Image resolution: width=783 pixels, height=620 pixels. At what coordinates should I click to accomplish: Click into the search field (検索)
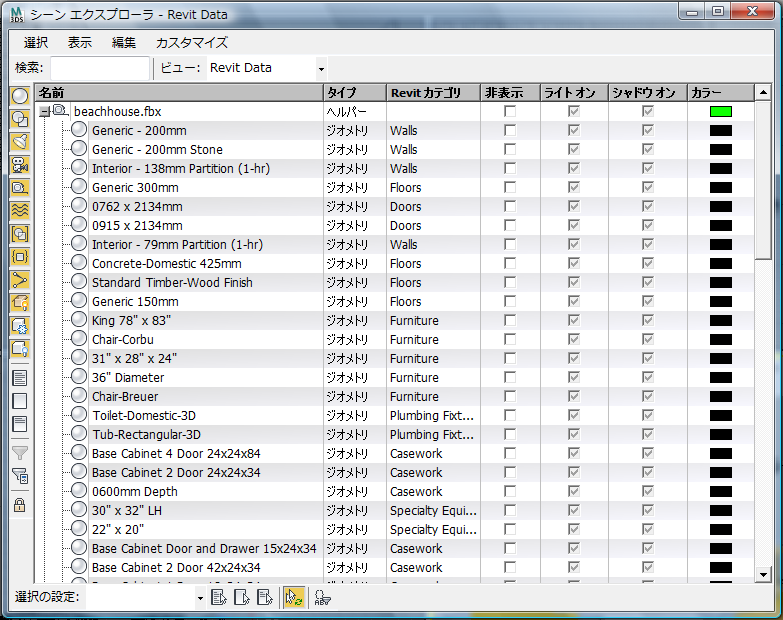pos(100,68)
